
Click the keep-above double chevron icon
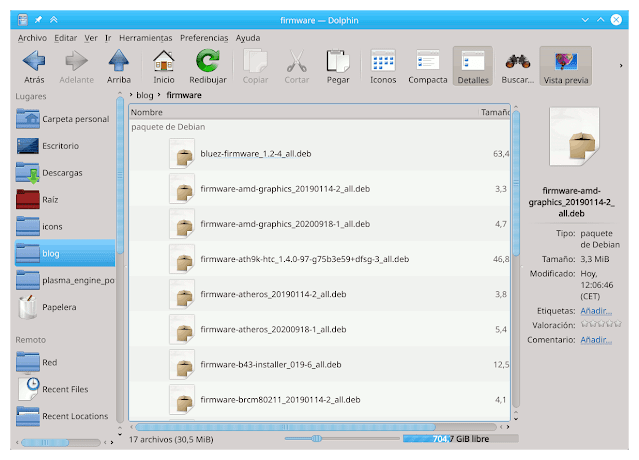(54, 20)
